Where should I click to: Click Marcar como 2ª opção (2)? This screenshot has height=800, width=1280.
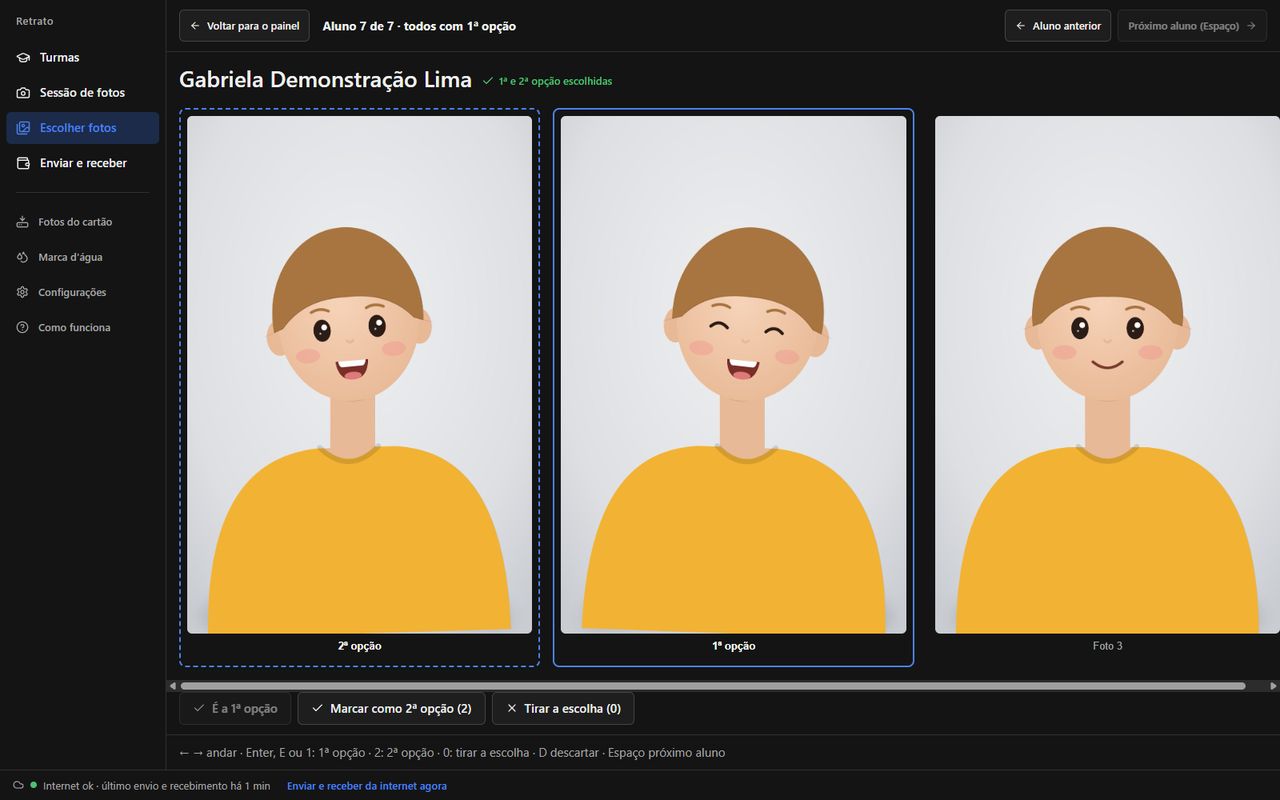(x=391, y=708)
